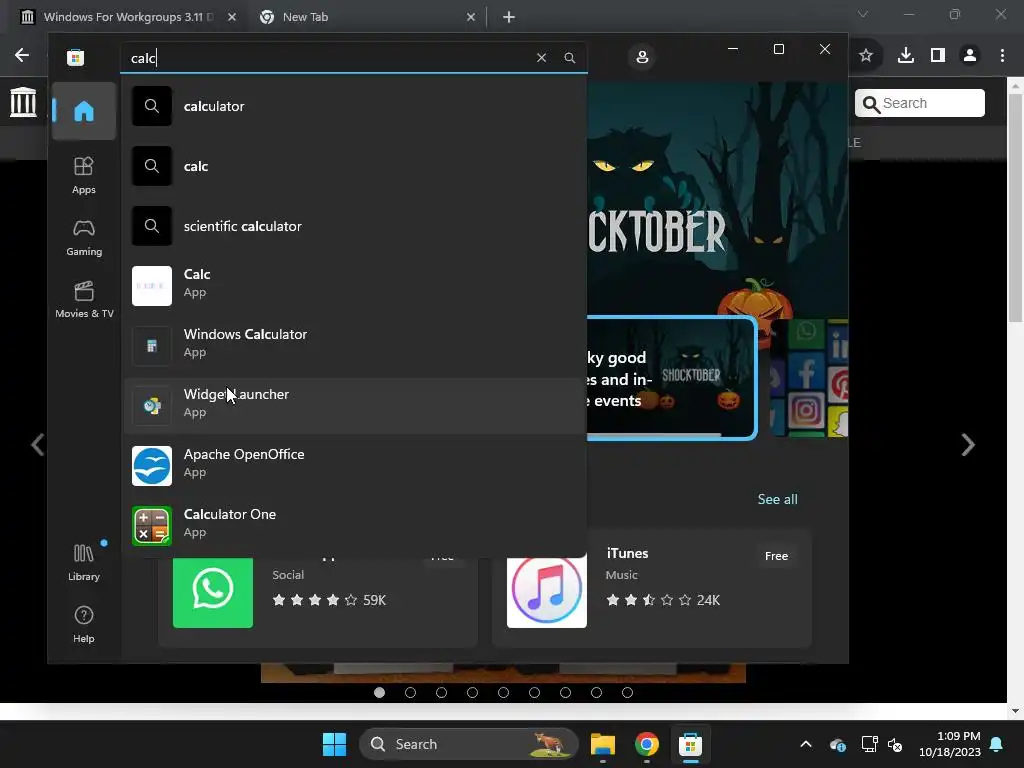Image resolution: width=1024 pixels, height=768 pixels.
Task: Open a new Chrome tab
Action: click(x=509, y=17)
